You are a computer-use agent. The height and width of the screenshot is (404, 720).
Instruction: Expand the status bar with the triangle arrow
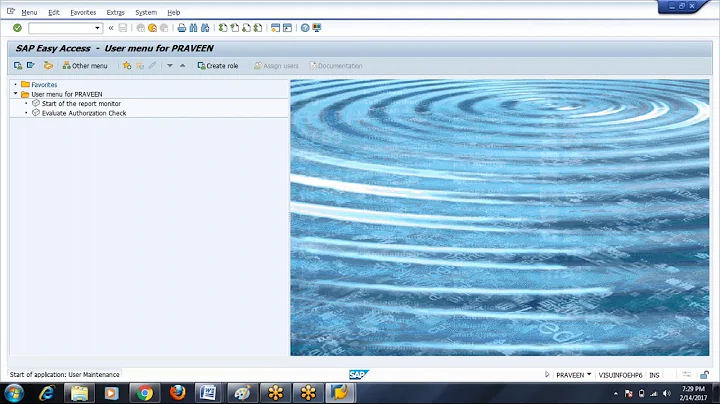pyautogui.click(x=547, y=375)
